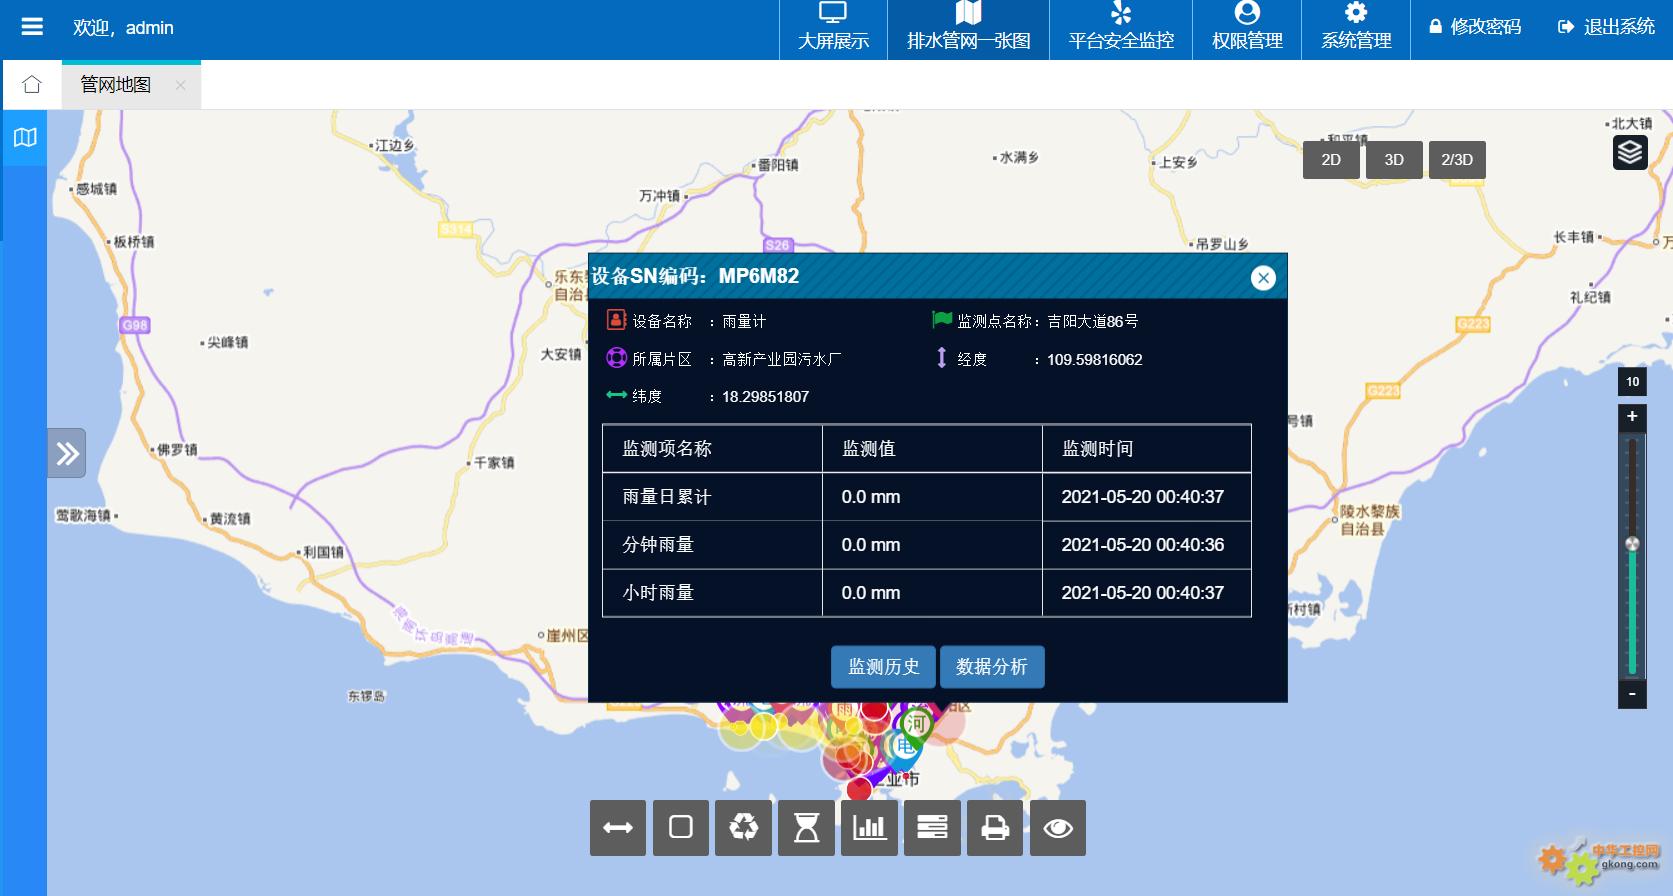The image size is (1673, 896).
Task: Click the hourglass tool icon
Action: (806, 828)
